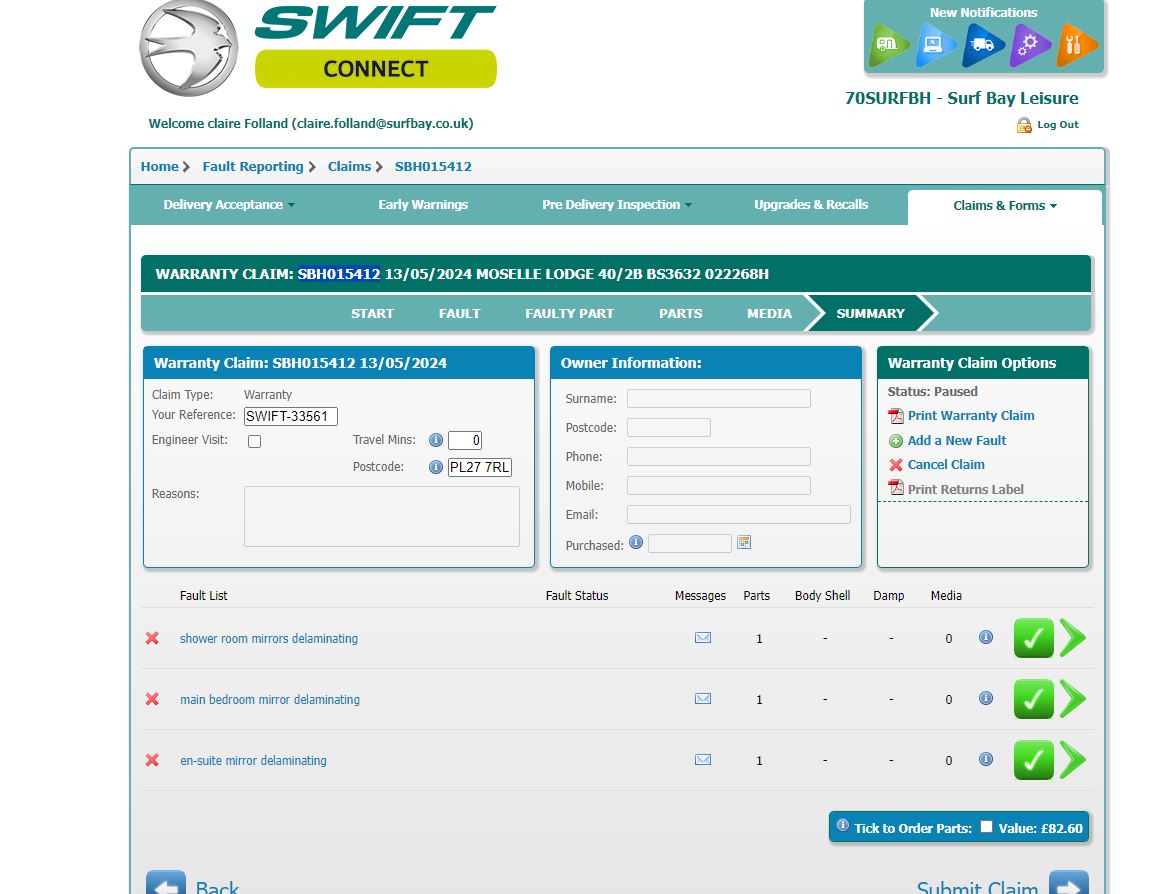Click the Reasons text area
The width and height of the screenshot is (1174, 894).
(381, 516)
